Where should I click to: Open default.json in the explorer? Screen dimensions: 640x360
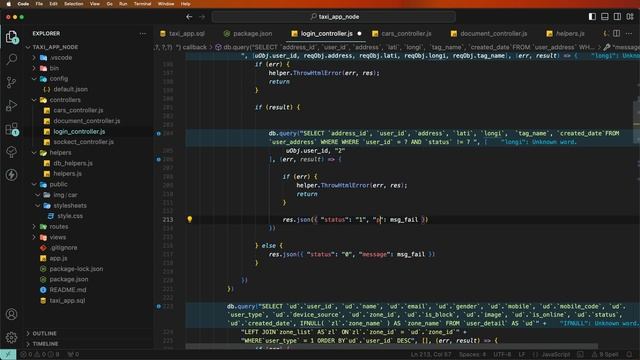click(x=70, y=89)
